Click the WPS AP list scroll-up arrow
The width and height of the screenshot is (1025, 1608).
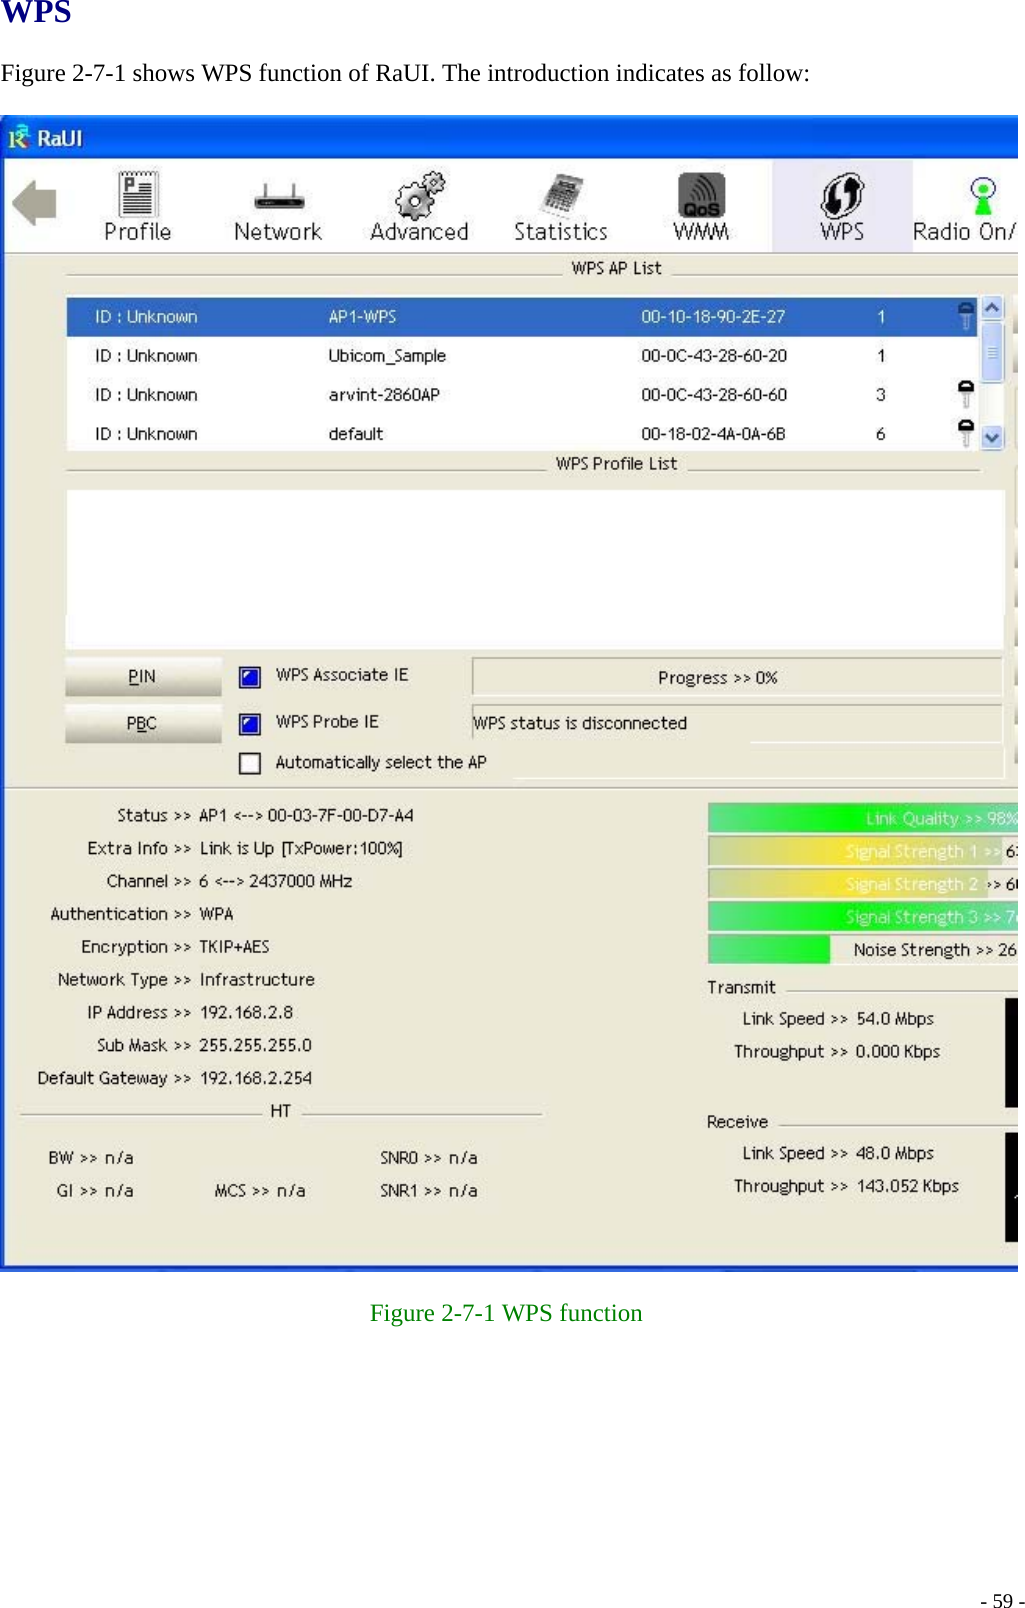click(992, 308)
